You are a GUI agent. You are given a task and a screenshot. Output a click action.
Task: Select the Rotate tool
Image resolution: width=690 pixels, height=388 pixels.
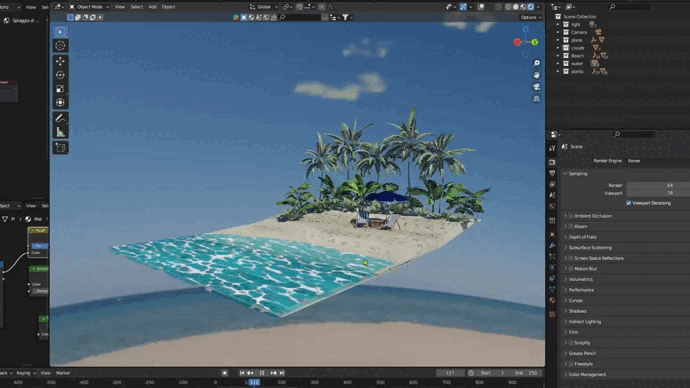tap(60, 75)
